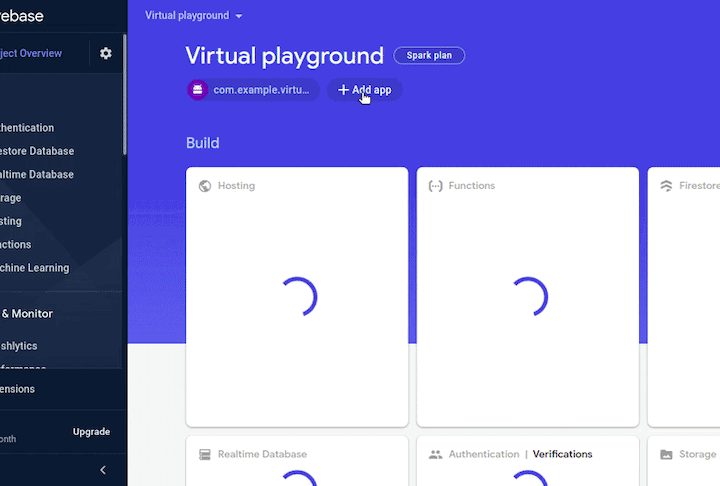720x486 pixels.
Task: Open Firestore Database in the sidebar
Action: 37,151
